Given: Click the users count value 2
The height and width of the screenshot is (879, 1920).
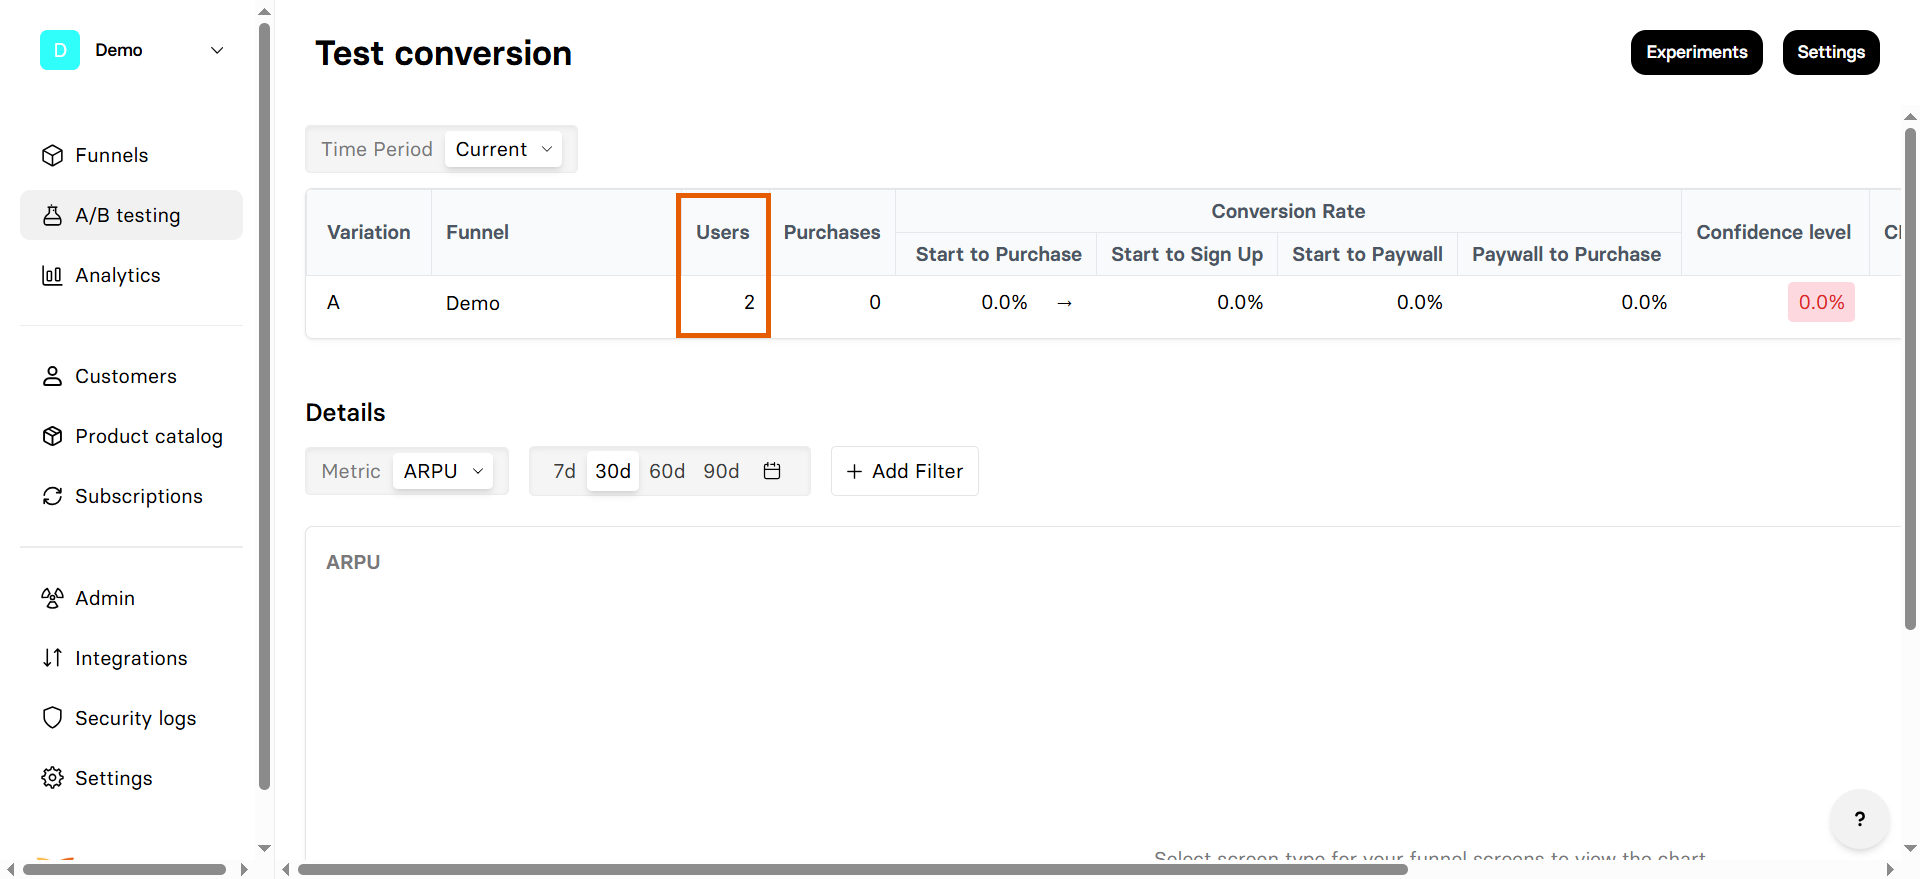Looking at the screenshot, I should (749, 302).
